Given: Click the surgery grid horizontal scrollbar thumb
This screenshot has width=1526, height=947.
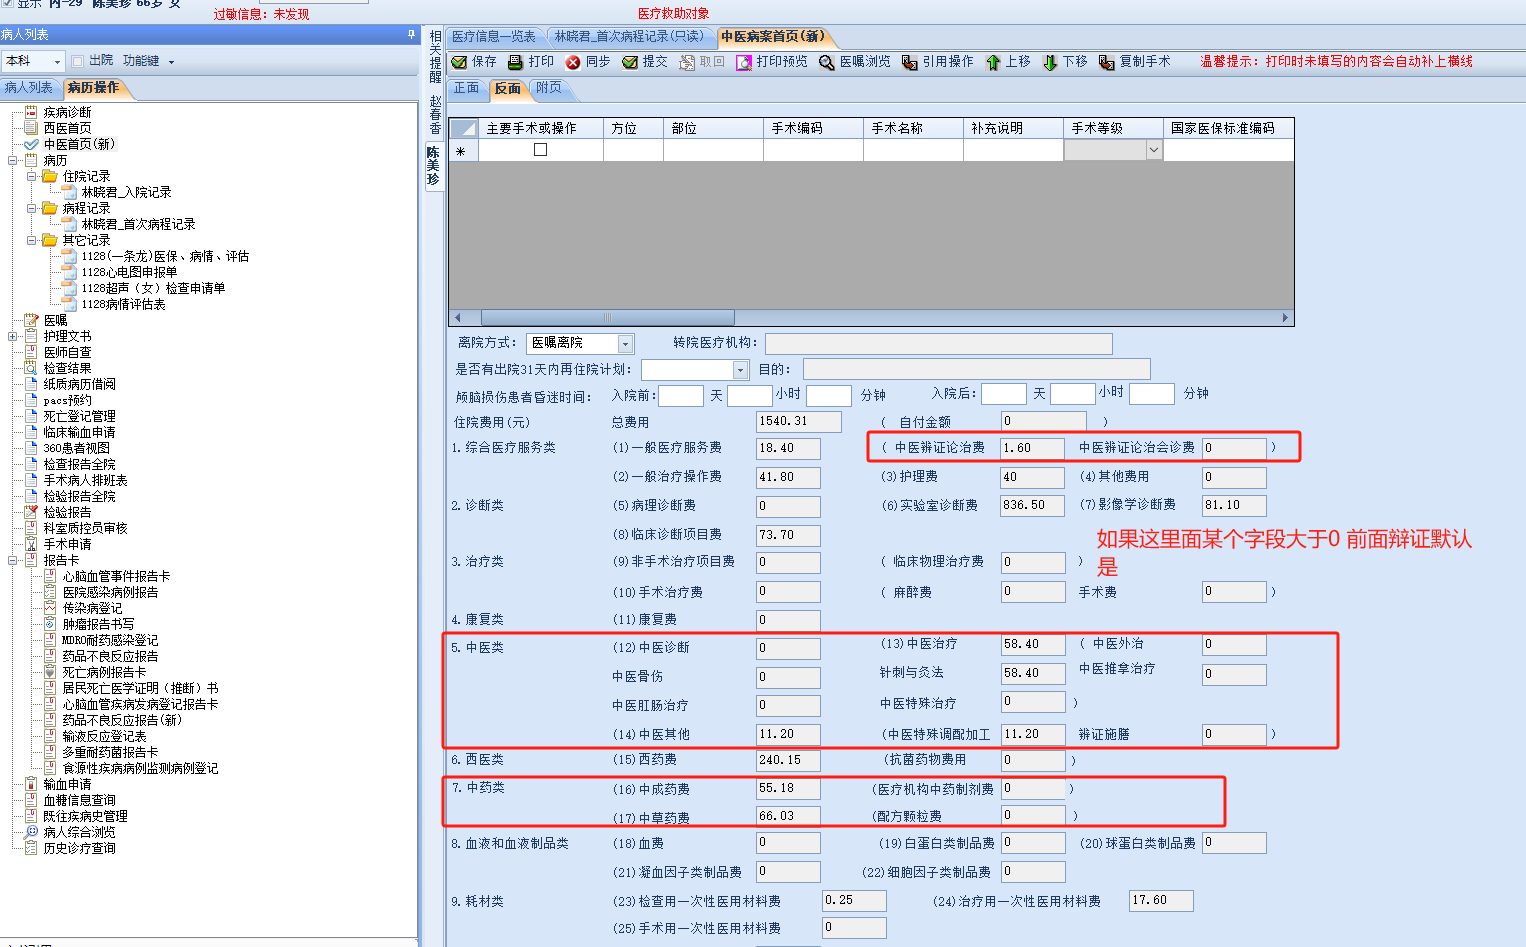Looking at the screenshot, I should [608, 318].
